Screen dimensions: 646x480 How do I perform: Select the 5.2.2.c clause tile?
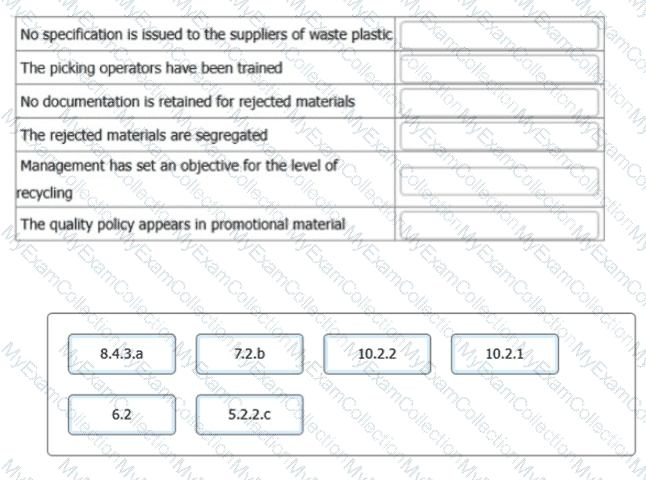click(249, 413)
